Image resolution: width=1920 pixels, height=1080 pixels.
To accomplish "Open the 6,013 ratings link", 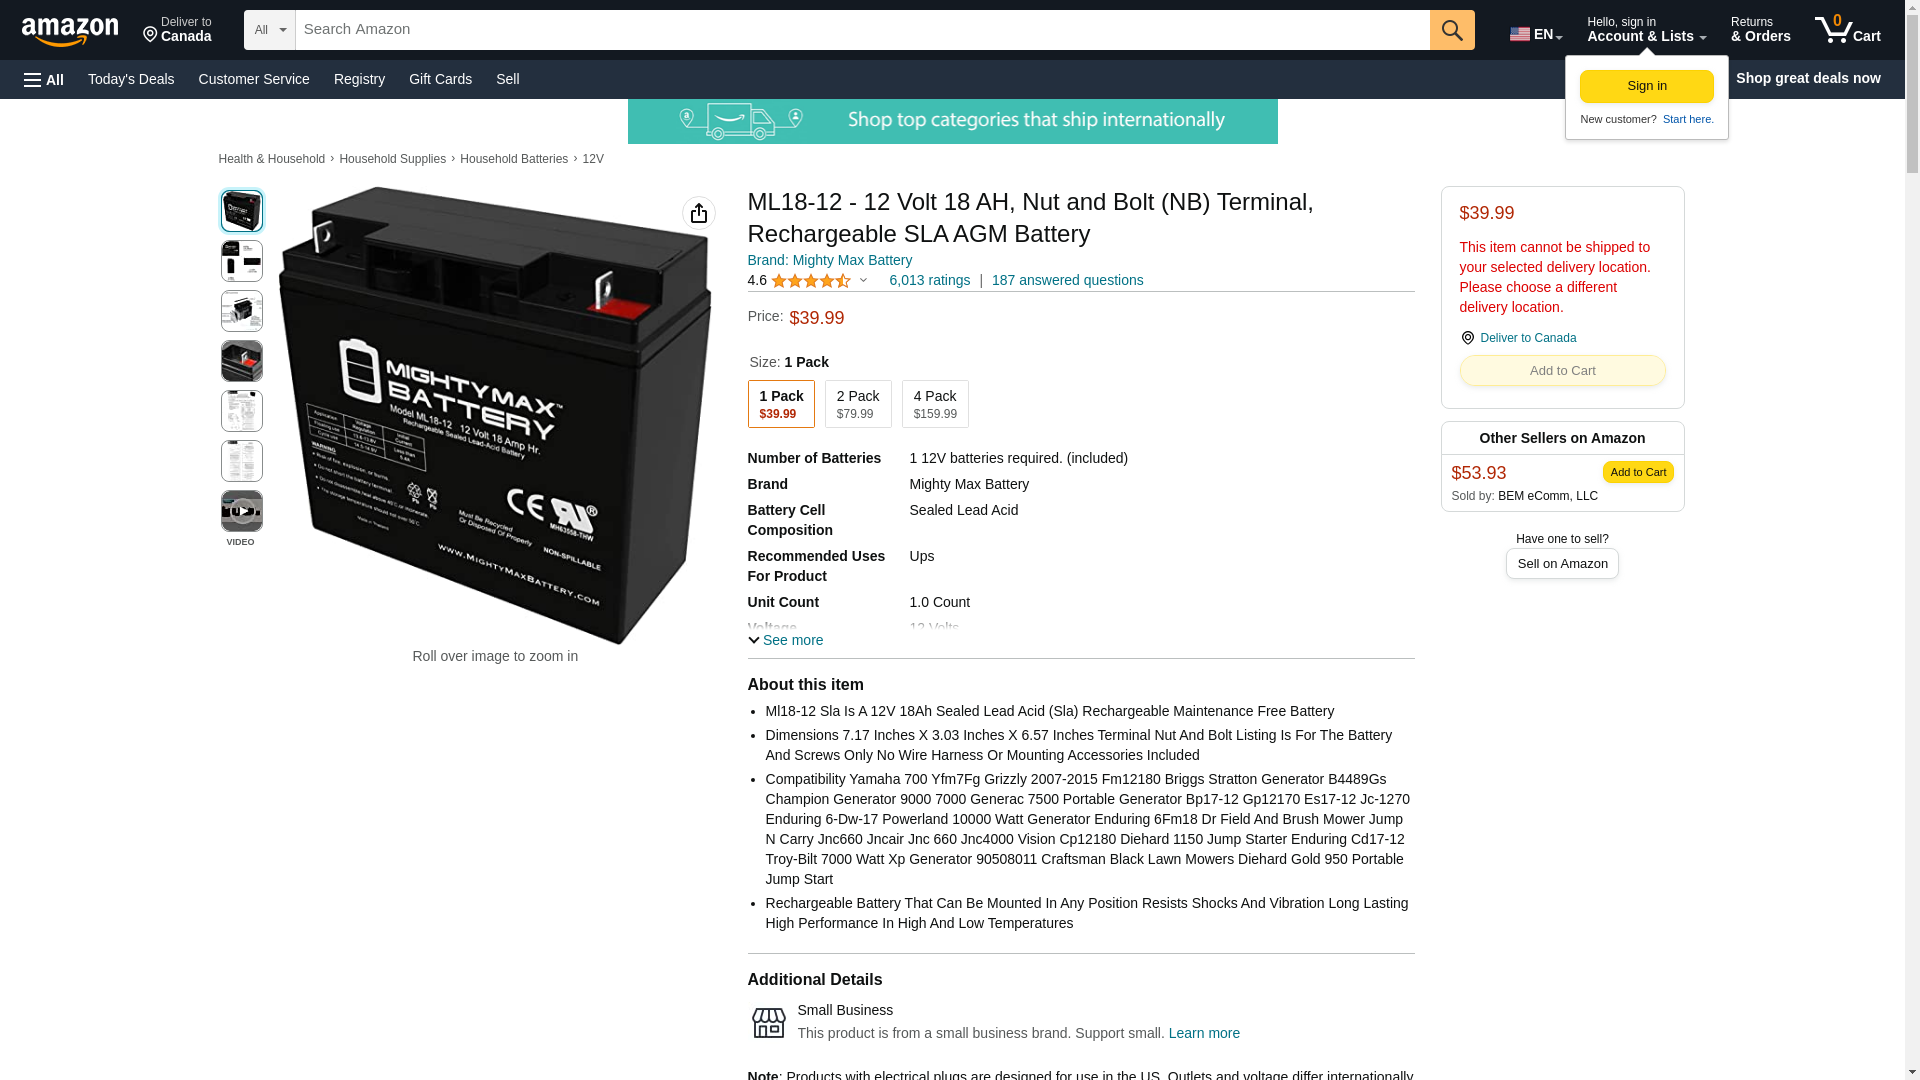I will (x=929, y=280).
